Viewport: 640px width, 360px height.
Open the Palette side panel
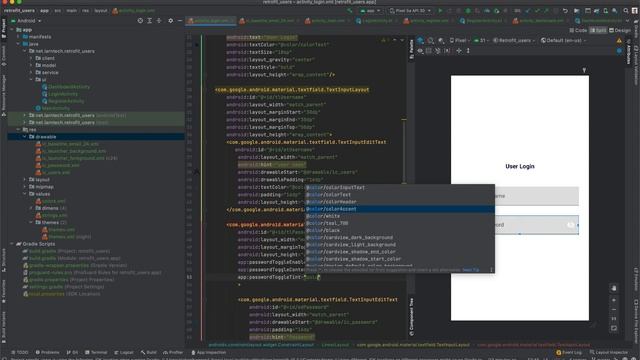[411, 49]
